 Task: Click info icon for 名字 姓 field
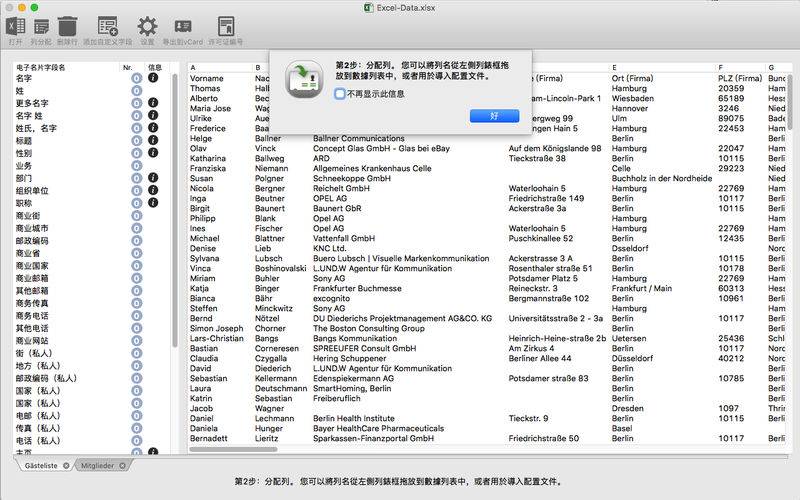click(x=153, y=115)
